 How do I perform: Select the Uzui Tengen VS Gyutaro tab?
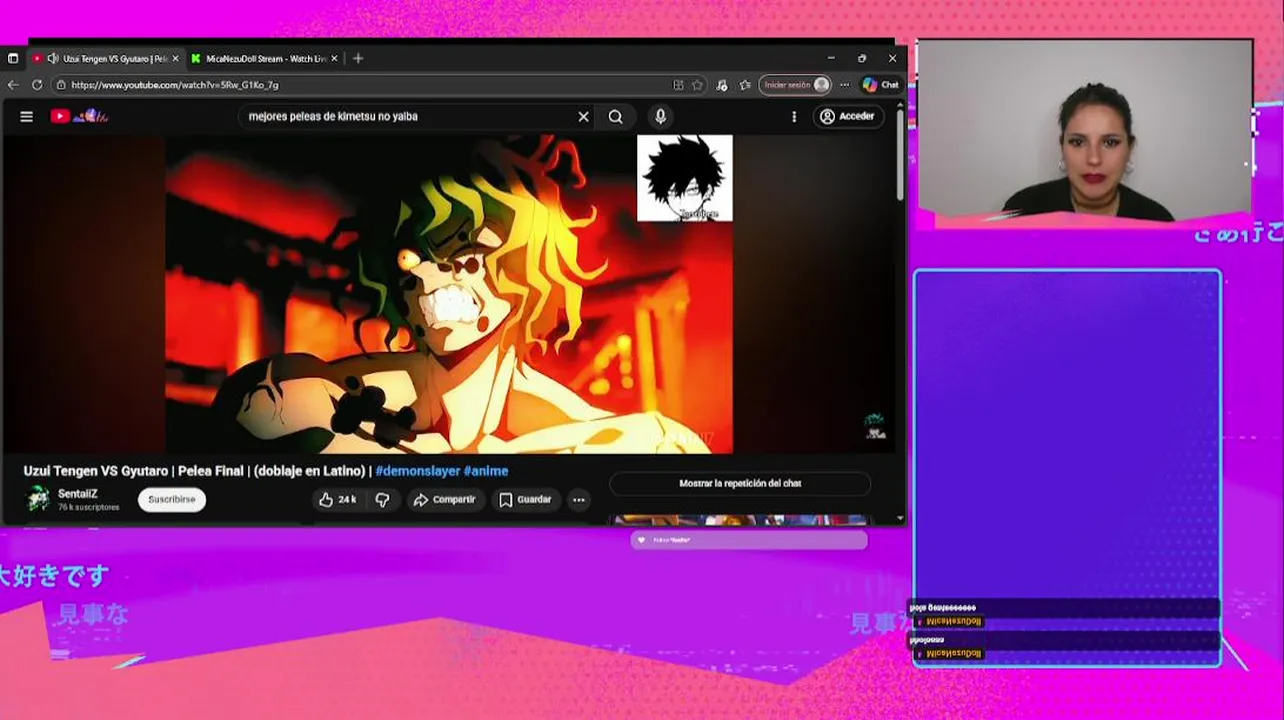(107, 59)
